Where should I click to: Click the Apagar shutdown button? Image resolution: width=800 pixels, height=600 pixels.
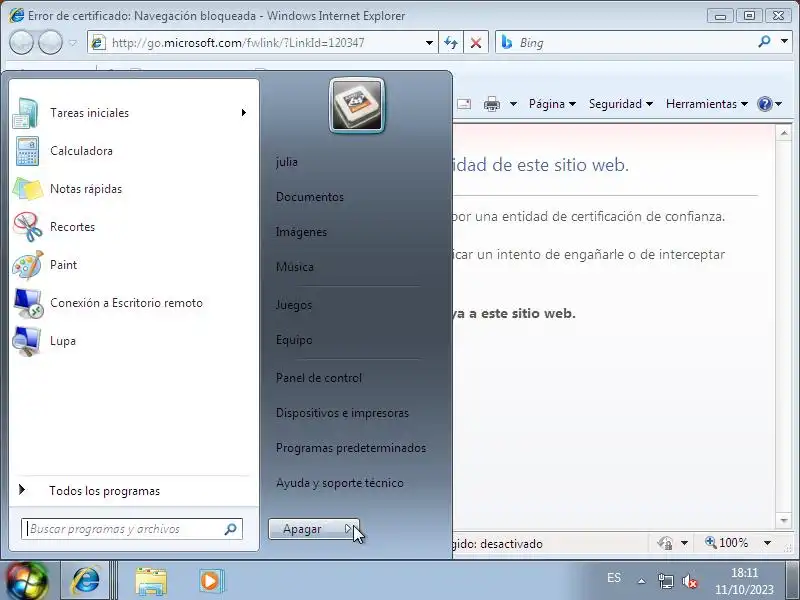[x=303, y=529]
